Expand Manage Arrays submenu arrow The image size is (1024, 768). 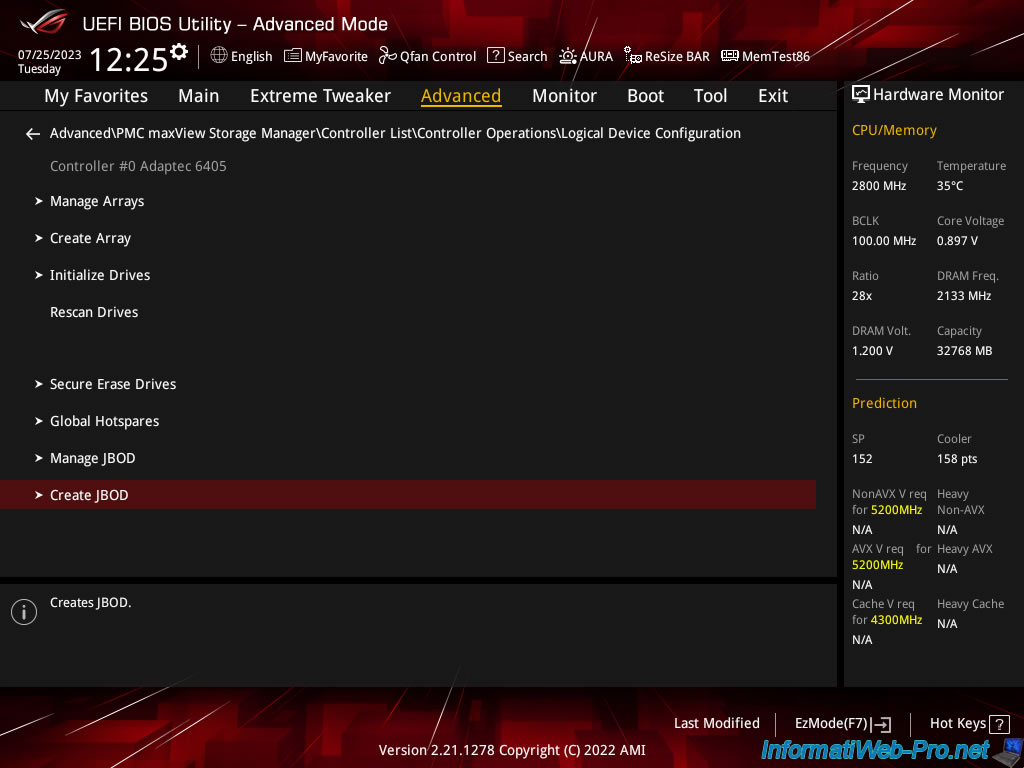point(39,201)
